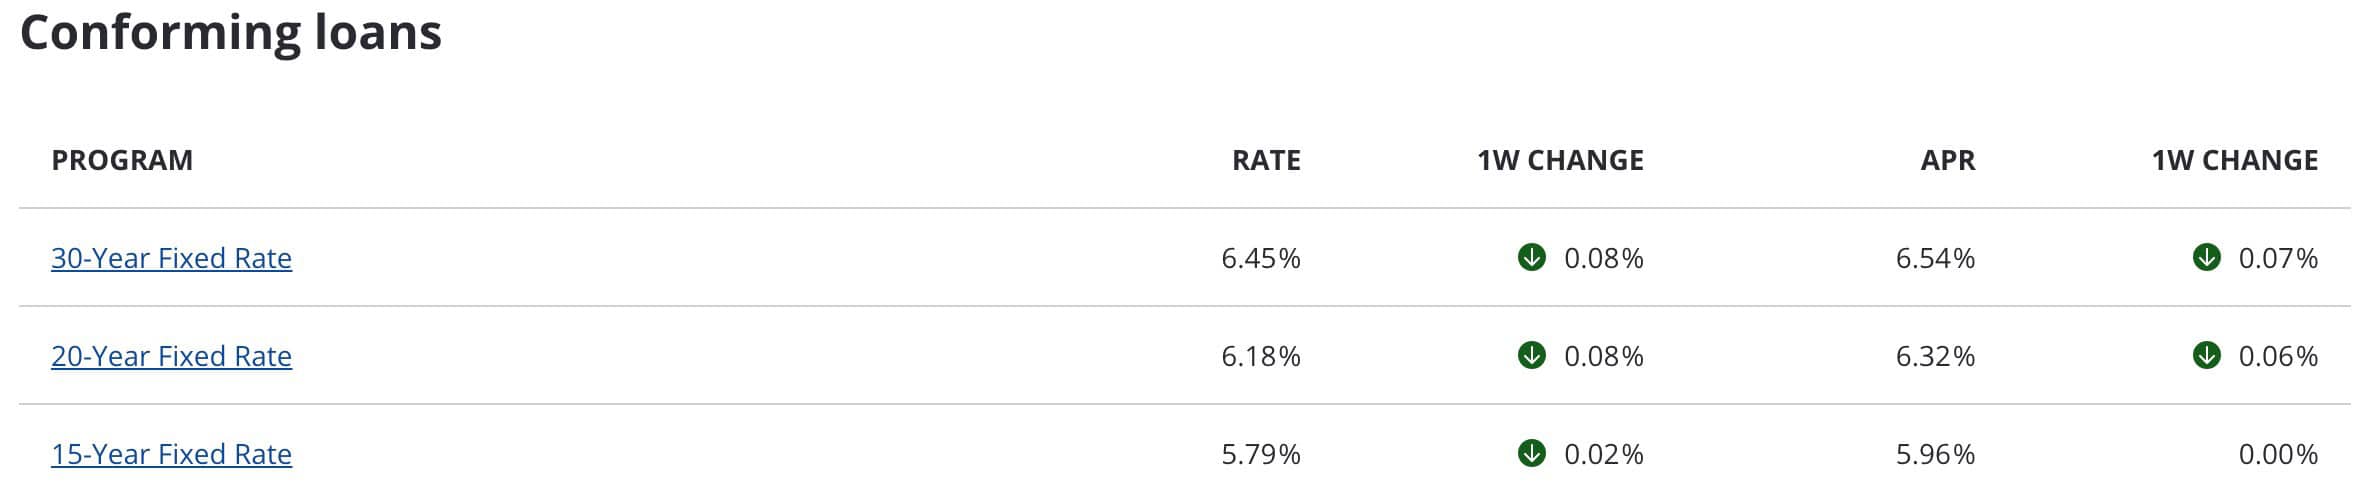
Task: Select the 6.45% rate value
Action: [x=1260, y=258]
